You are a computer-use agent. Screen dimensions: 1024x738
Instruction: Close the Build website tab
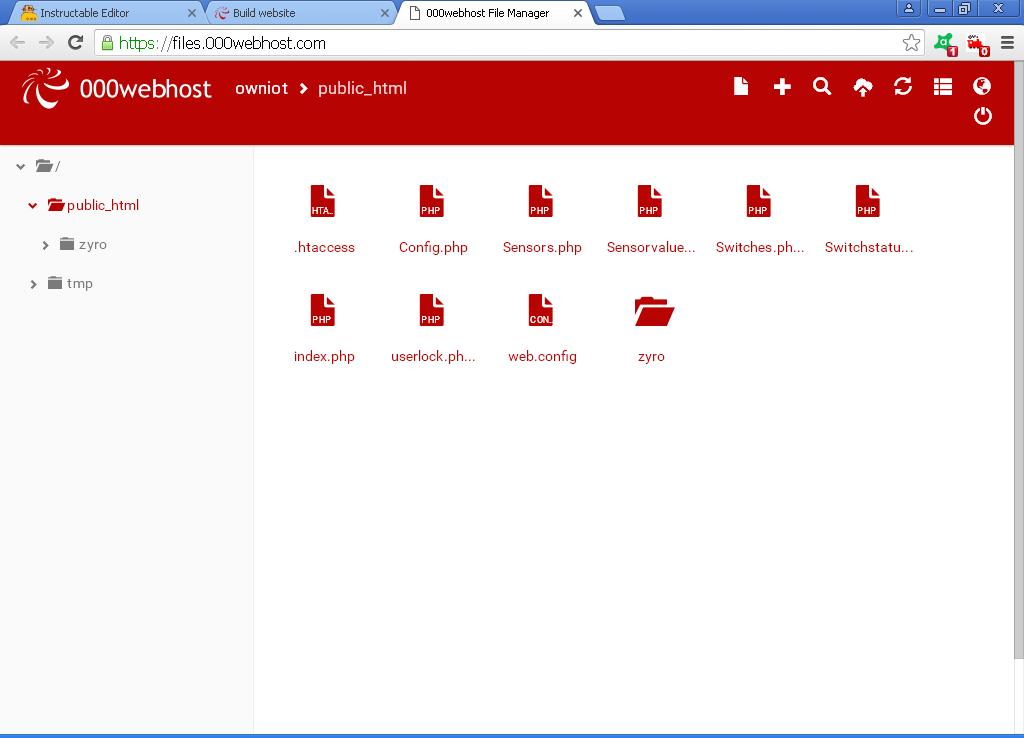point(385,13)
